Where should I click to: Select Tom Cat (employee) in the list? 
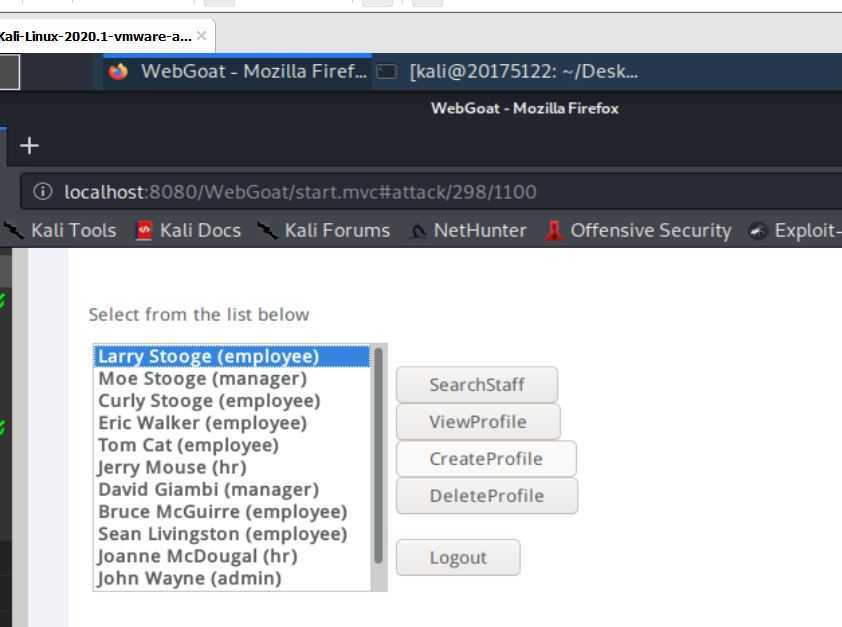coord(232,445)
